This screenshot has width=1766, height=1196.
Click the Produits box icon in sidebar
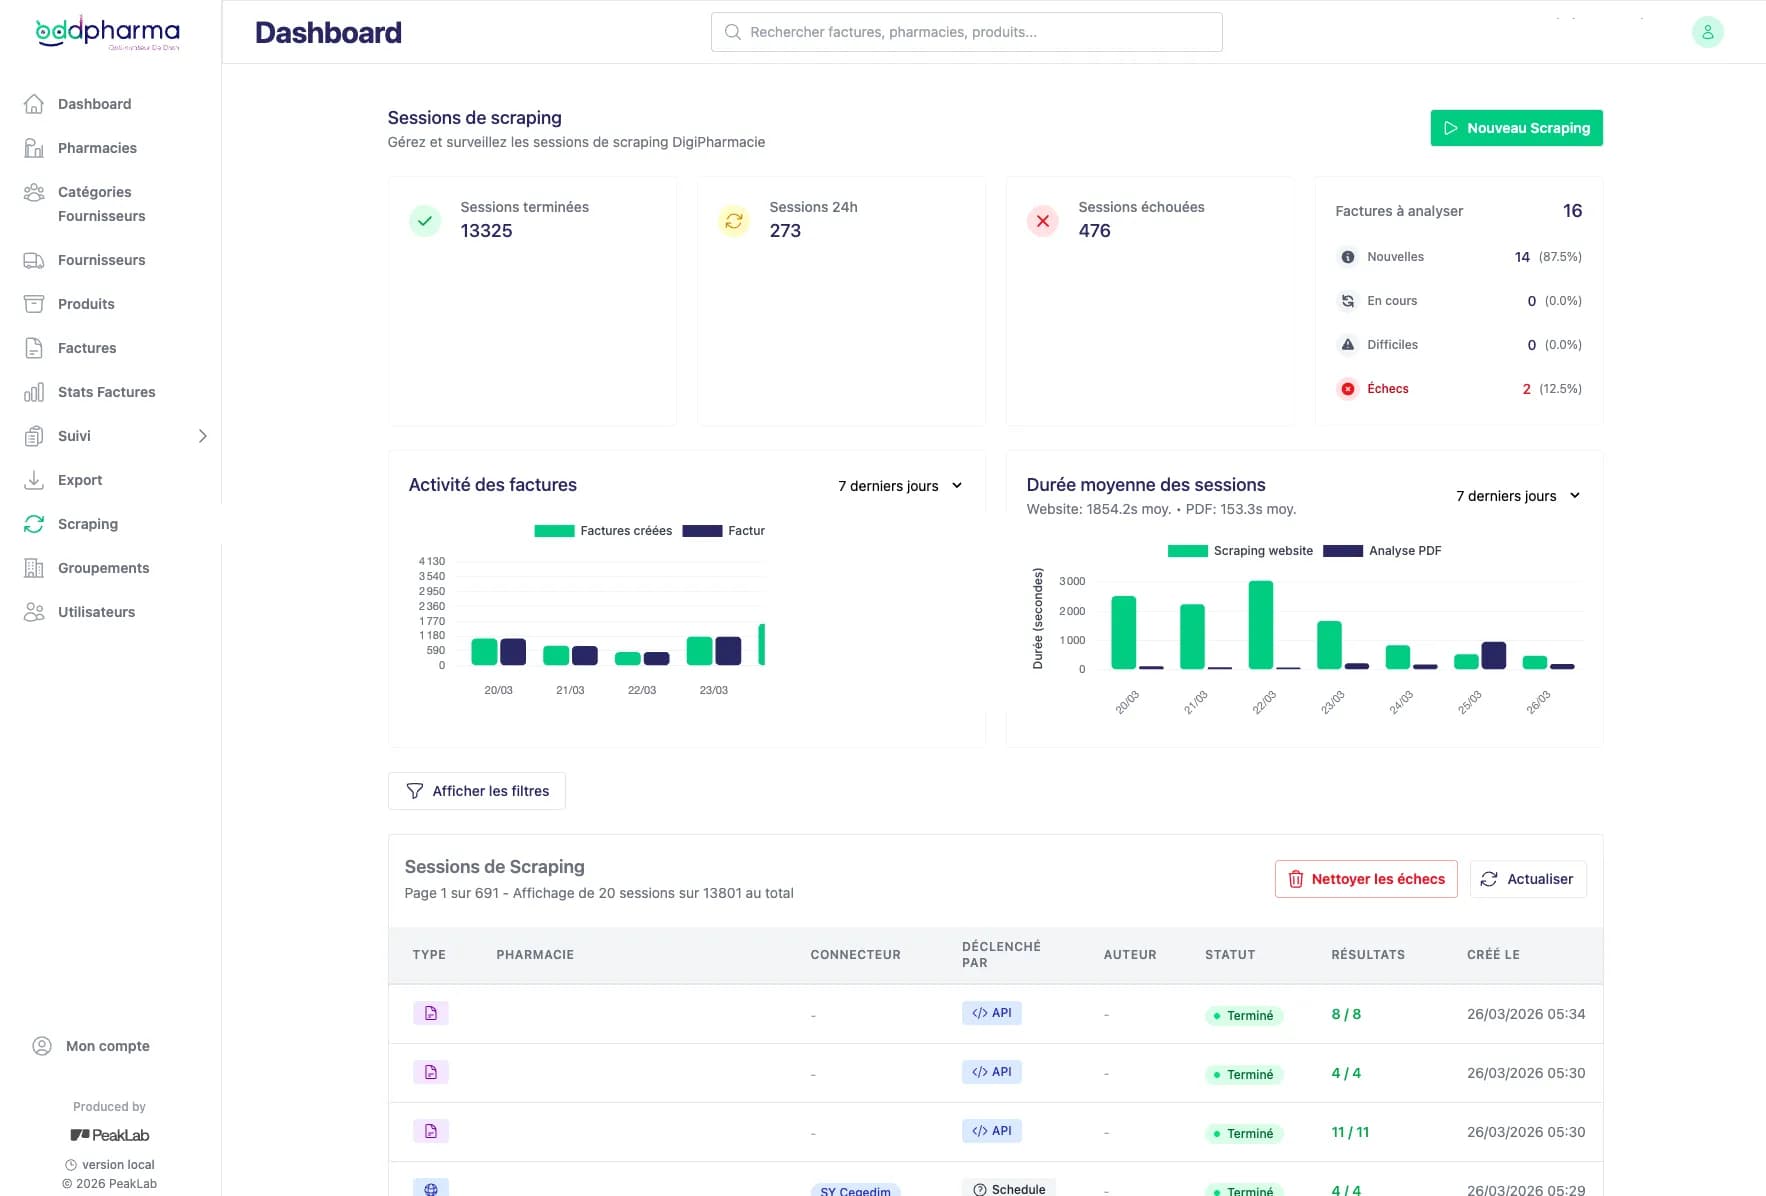pyautogui.click(x=34, y=304)
